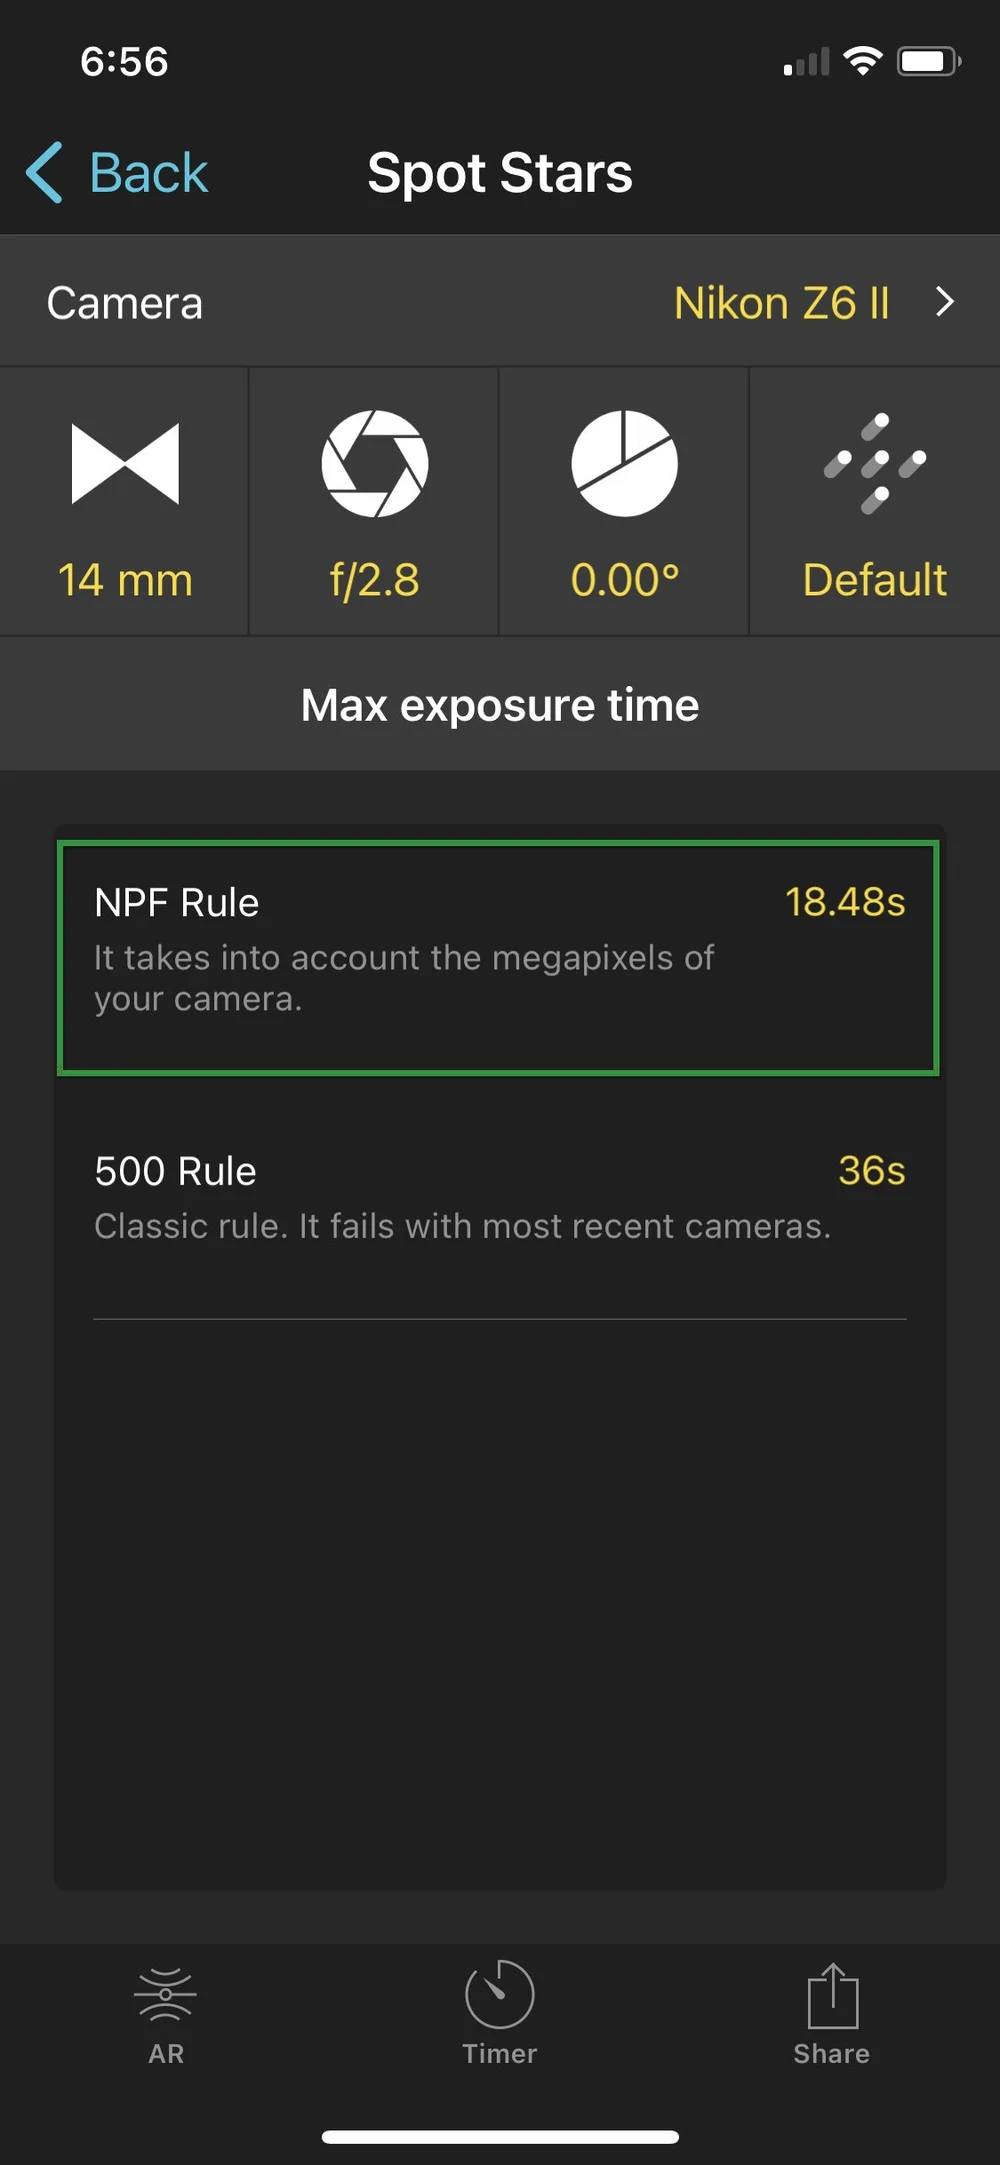This screenshot has width=1000, height=2165.
Task: Select the 500 Rule option
Action: click(498, 1198)
